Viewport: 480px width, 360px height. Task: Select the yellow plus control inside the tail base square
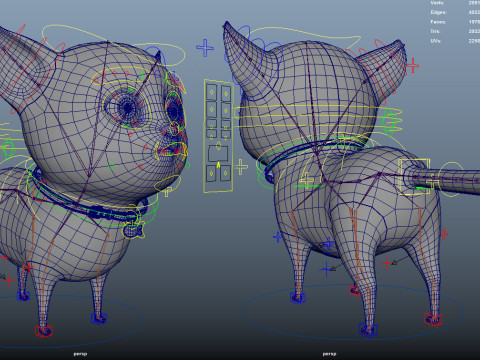click(432, 182)
